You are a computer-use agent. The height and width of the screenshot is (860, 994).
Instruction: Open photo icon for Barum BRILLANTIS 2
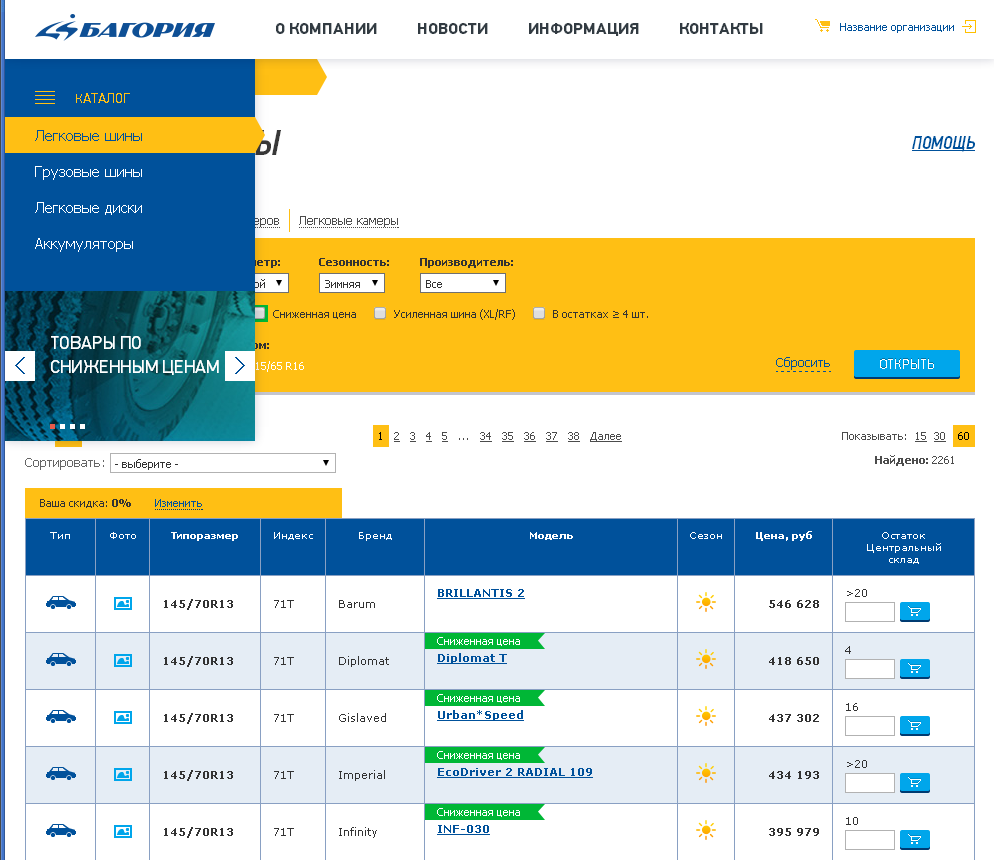click(122, 603)
